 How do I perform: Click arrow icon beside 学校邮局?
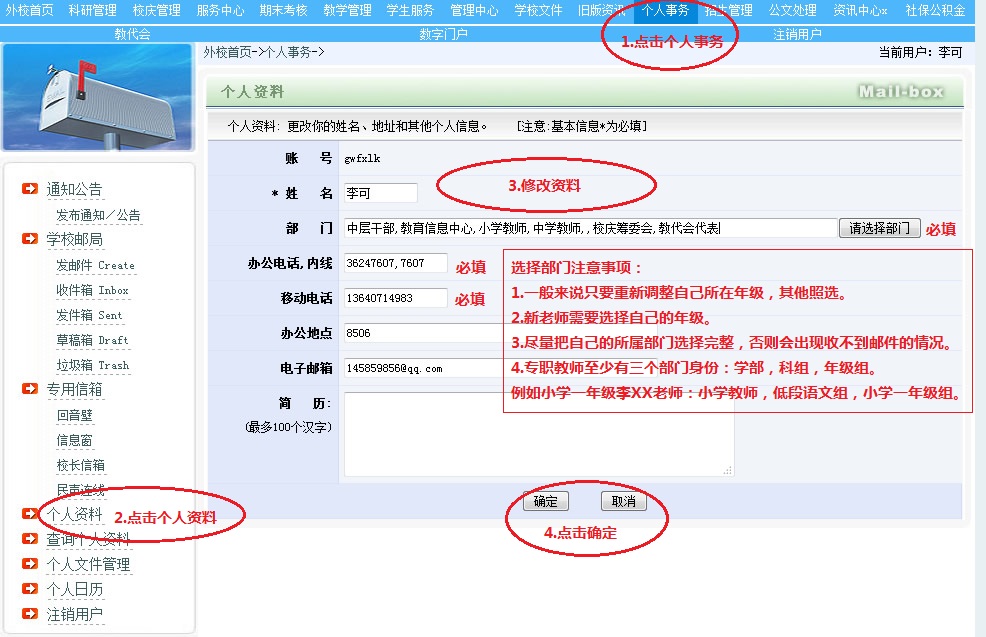(30, 239)
